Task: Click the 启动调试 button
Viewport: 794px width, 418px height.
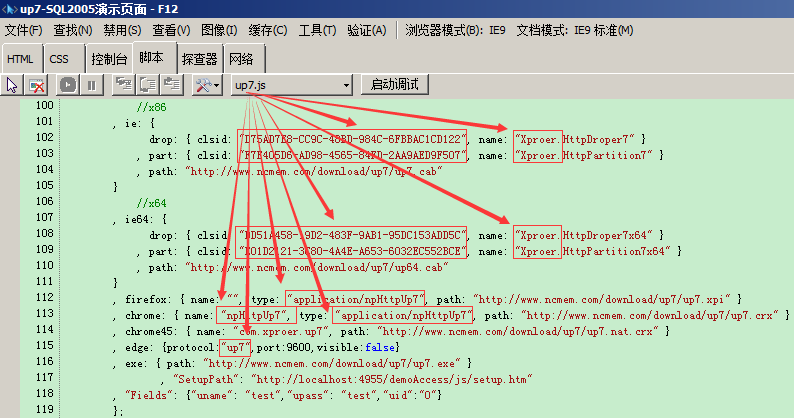Action: coord(394,84)
